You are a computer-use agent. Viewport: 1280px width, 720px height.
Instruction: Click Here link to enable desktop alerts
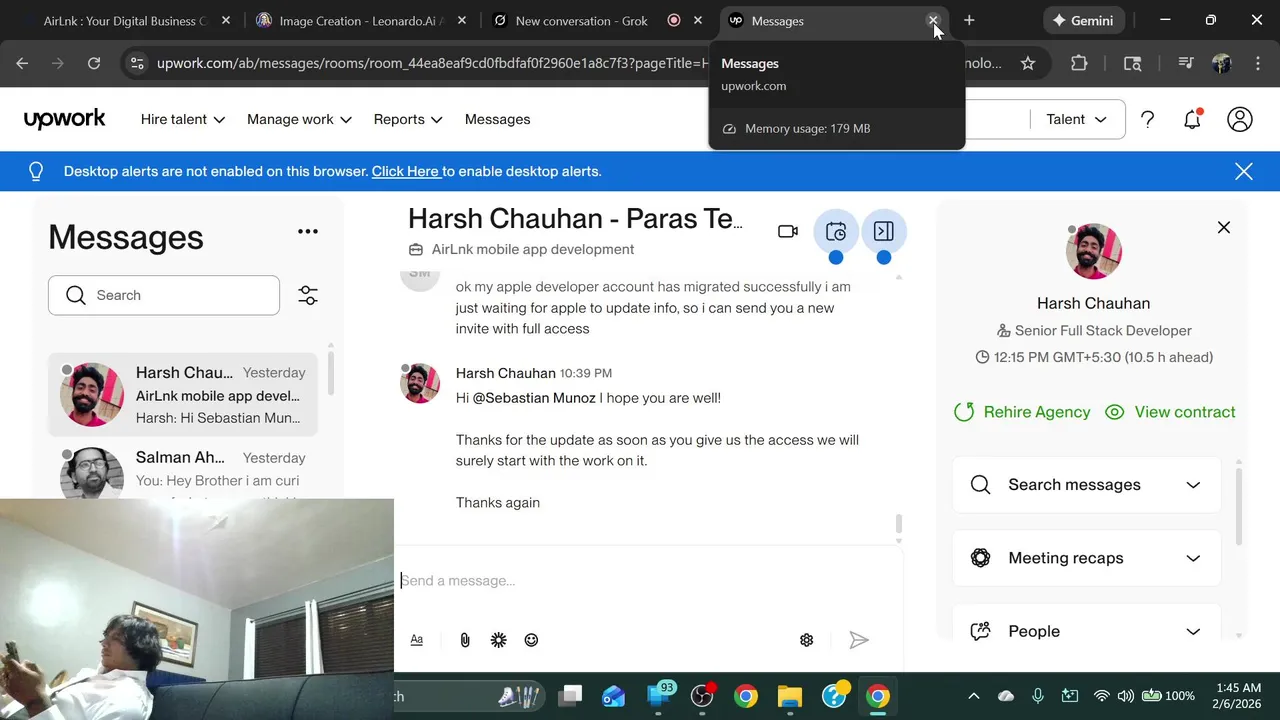[x=405, y=171]
